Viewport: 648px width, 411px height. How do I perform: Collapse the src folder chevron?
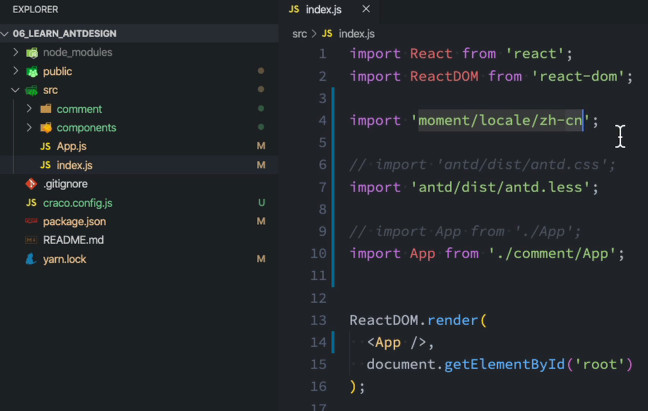click(15, 90)
